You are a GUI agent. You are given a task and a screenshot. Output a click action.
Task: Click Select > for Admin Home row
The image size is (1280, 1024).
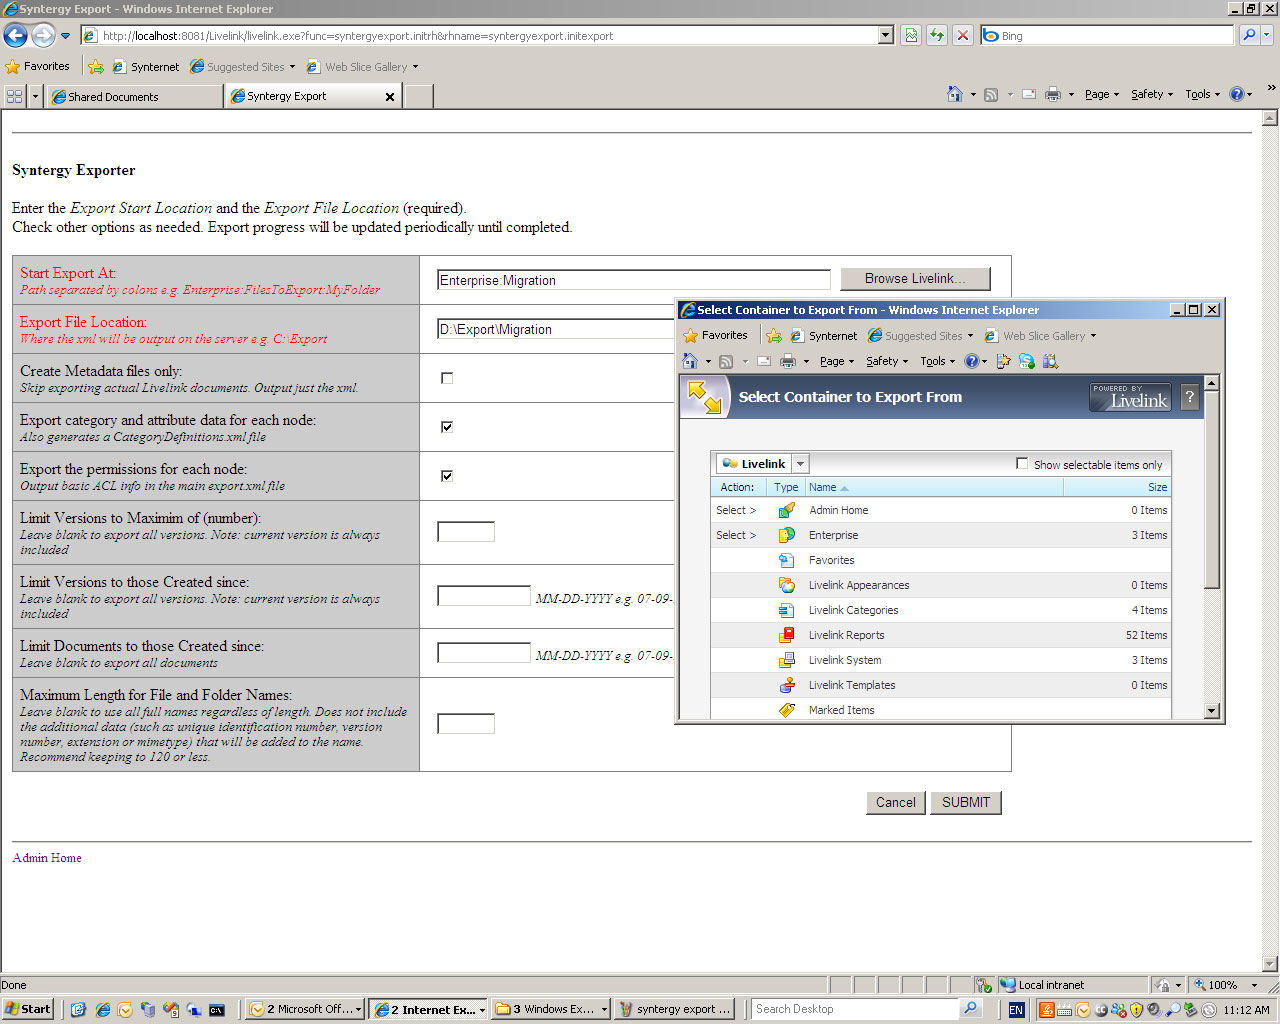coord(736,510)
